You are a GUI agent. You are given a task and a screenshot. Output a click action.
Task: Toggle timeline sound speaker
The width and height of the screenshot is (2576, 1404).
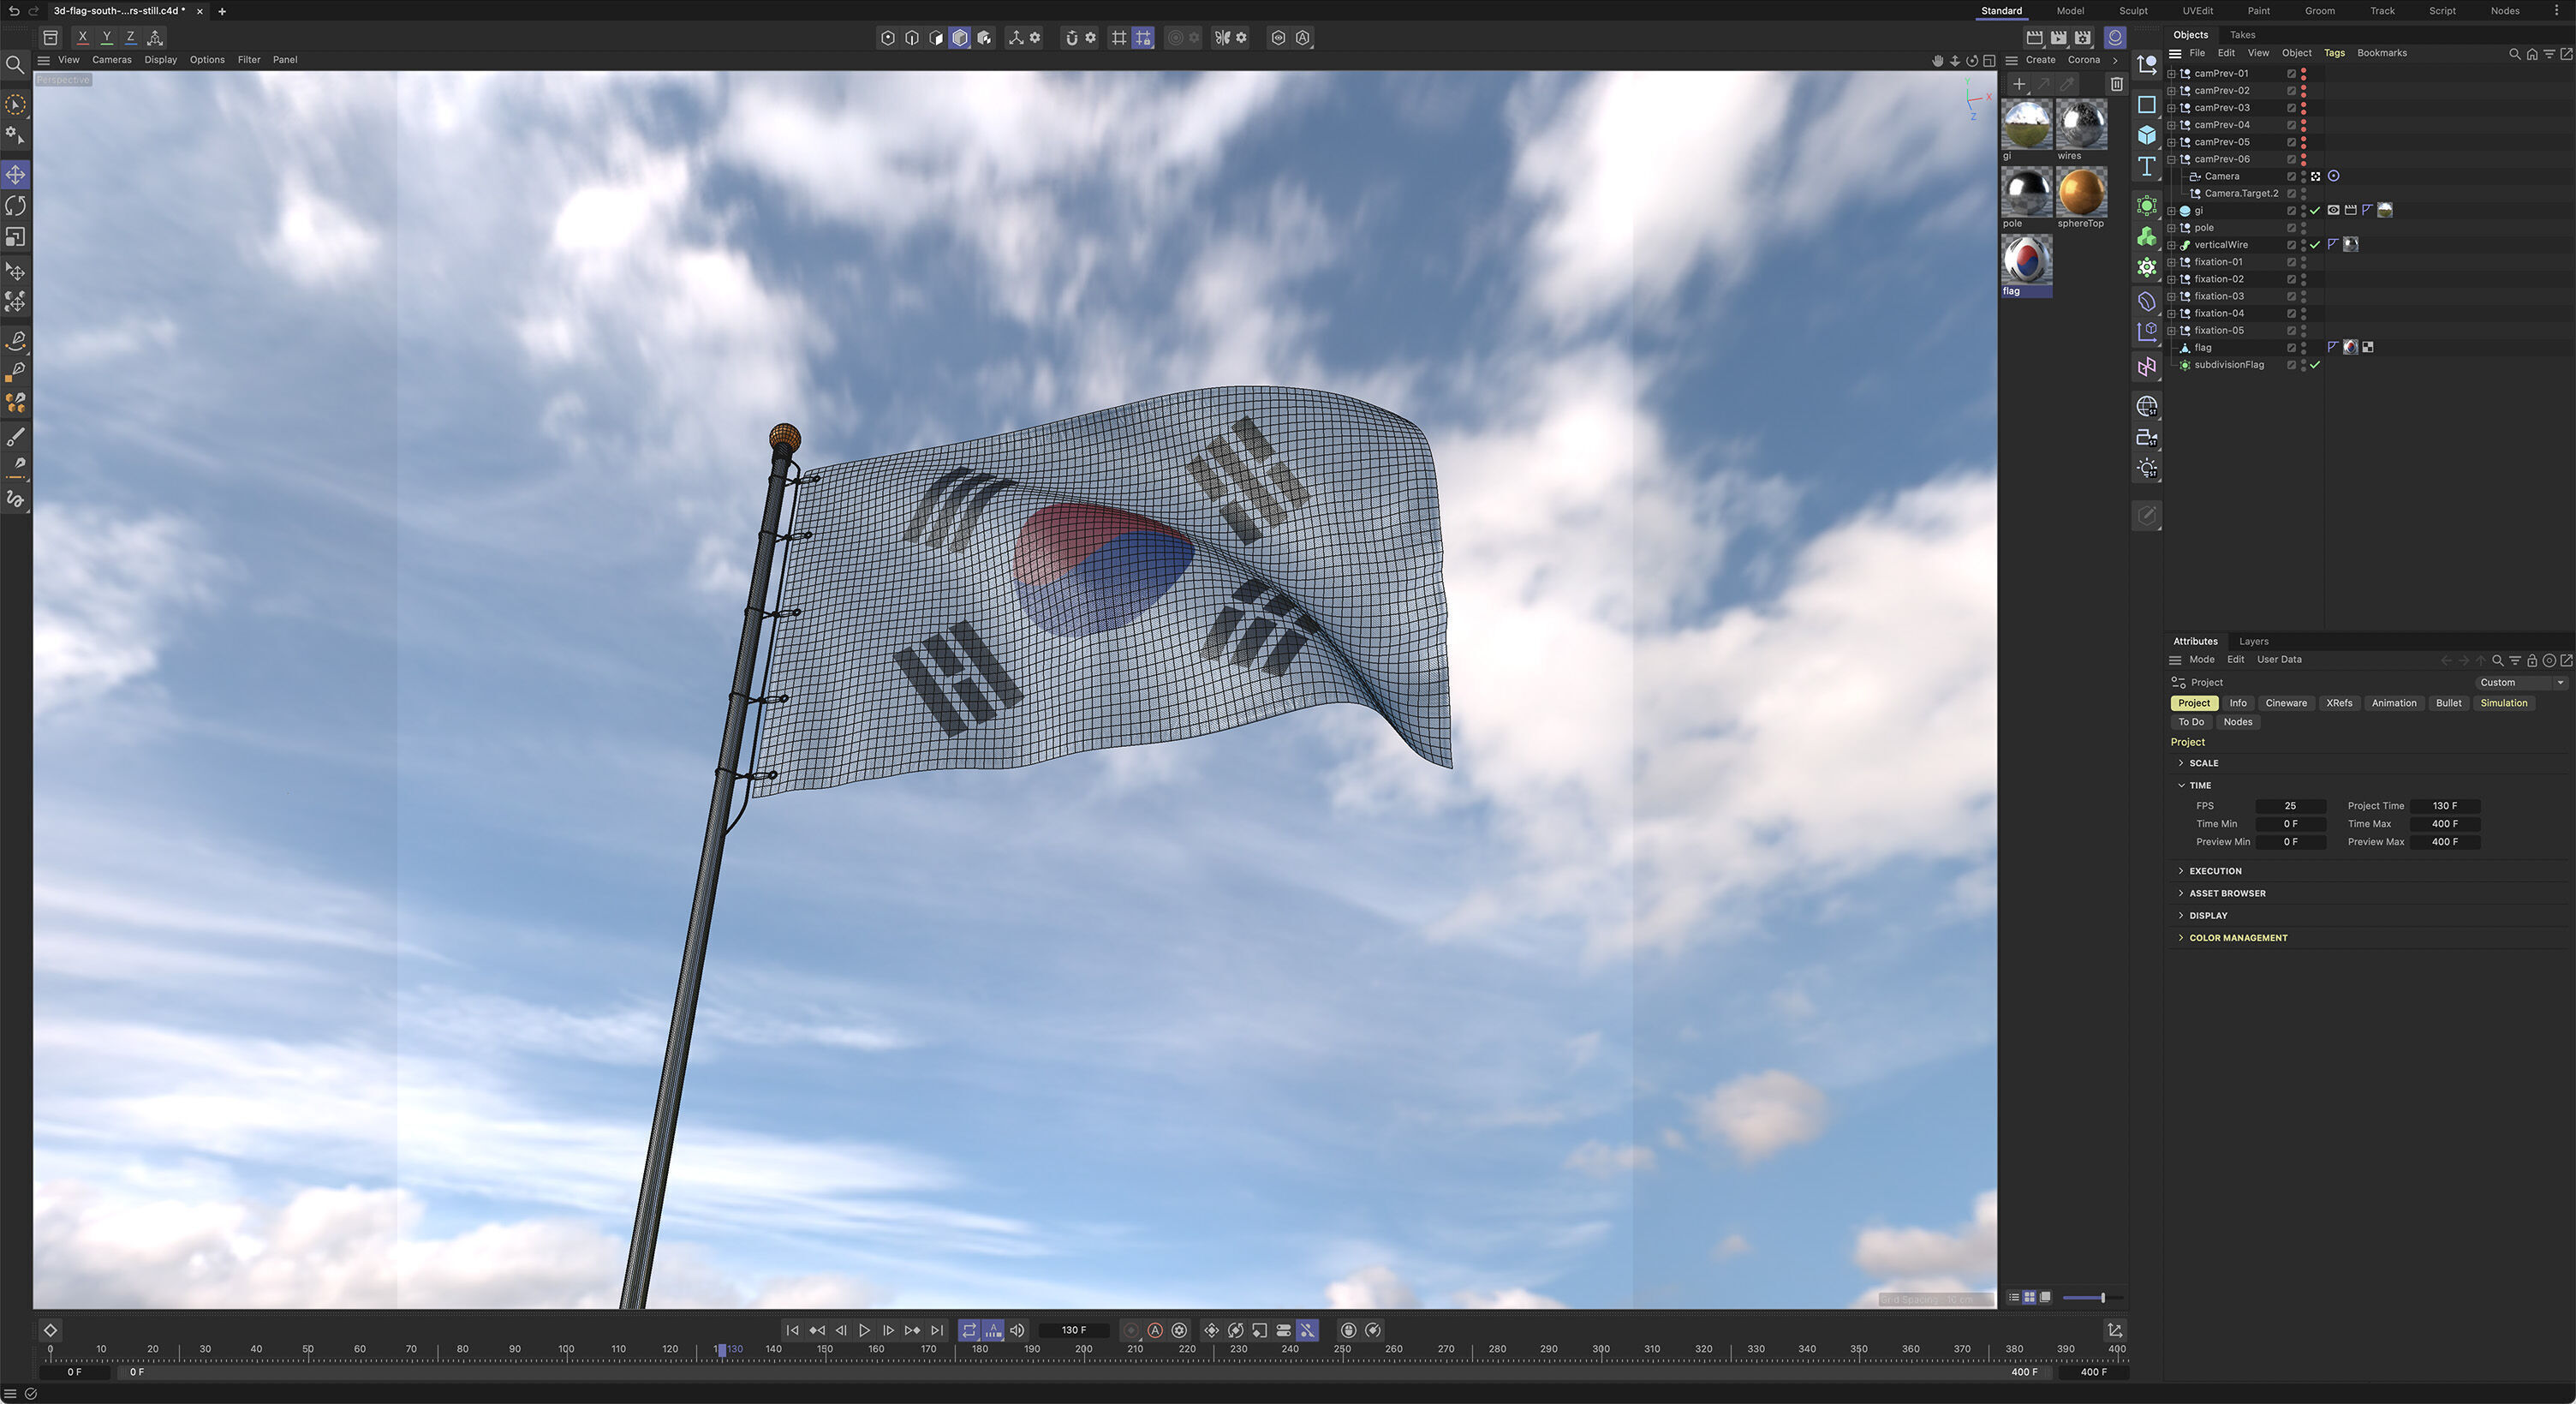click(x=1017, y=1330)
